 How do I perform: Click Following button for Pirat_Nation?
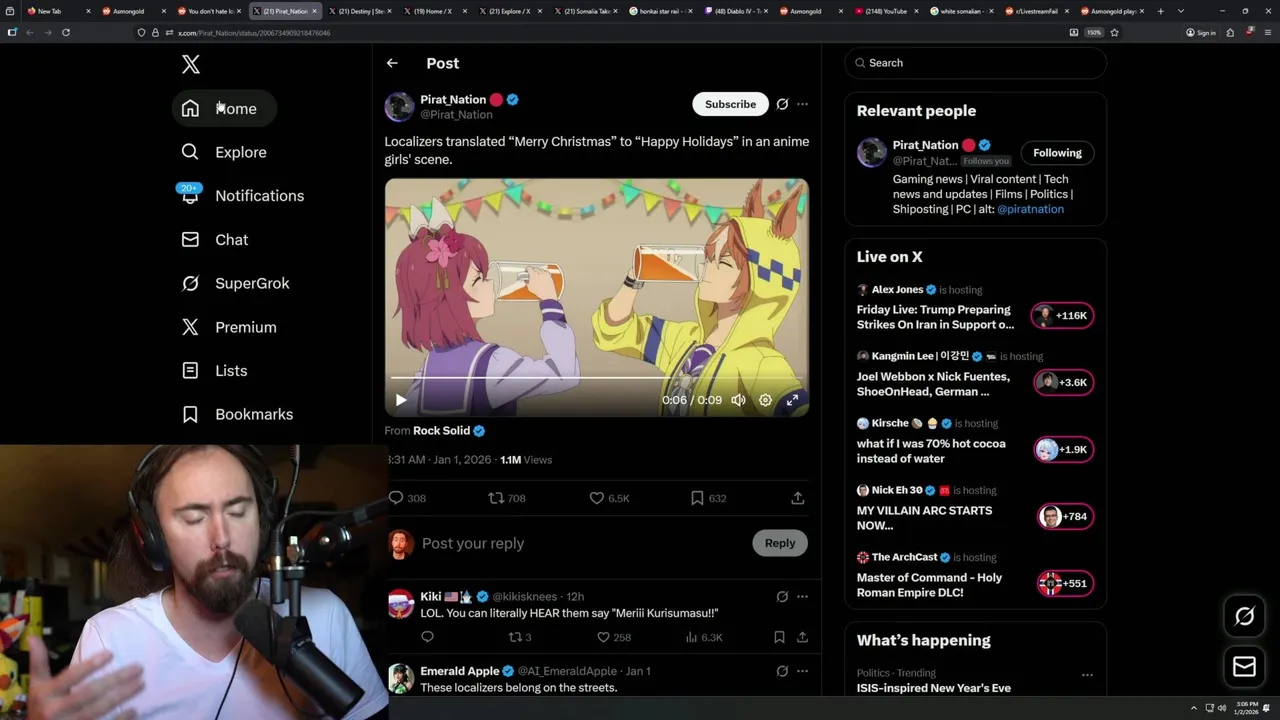[1057, 153]
